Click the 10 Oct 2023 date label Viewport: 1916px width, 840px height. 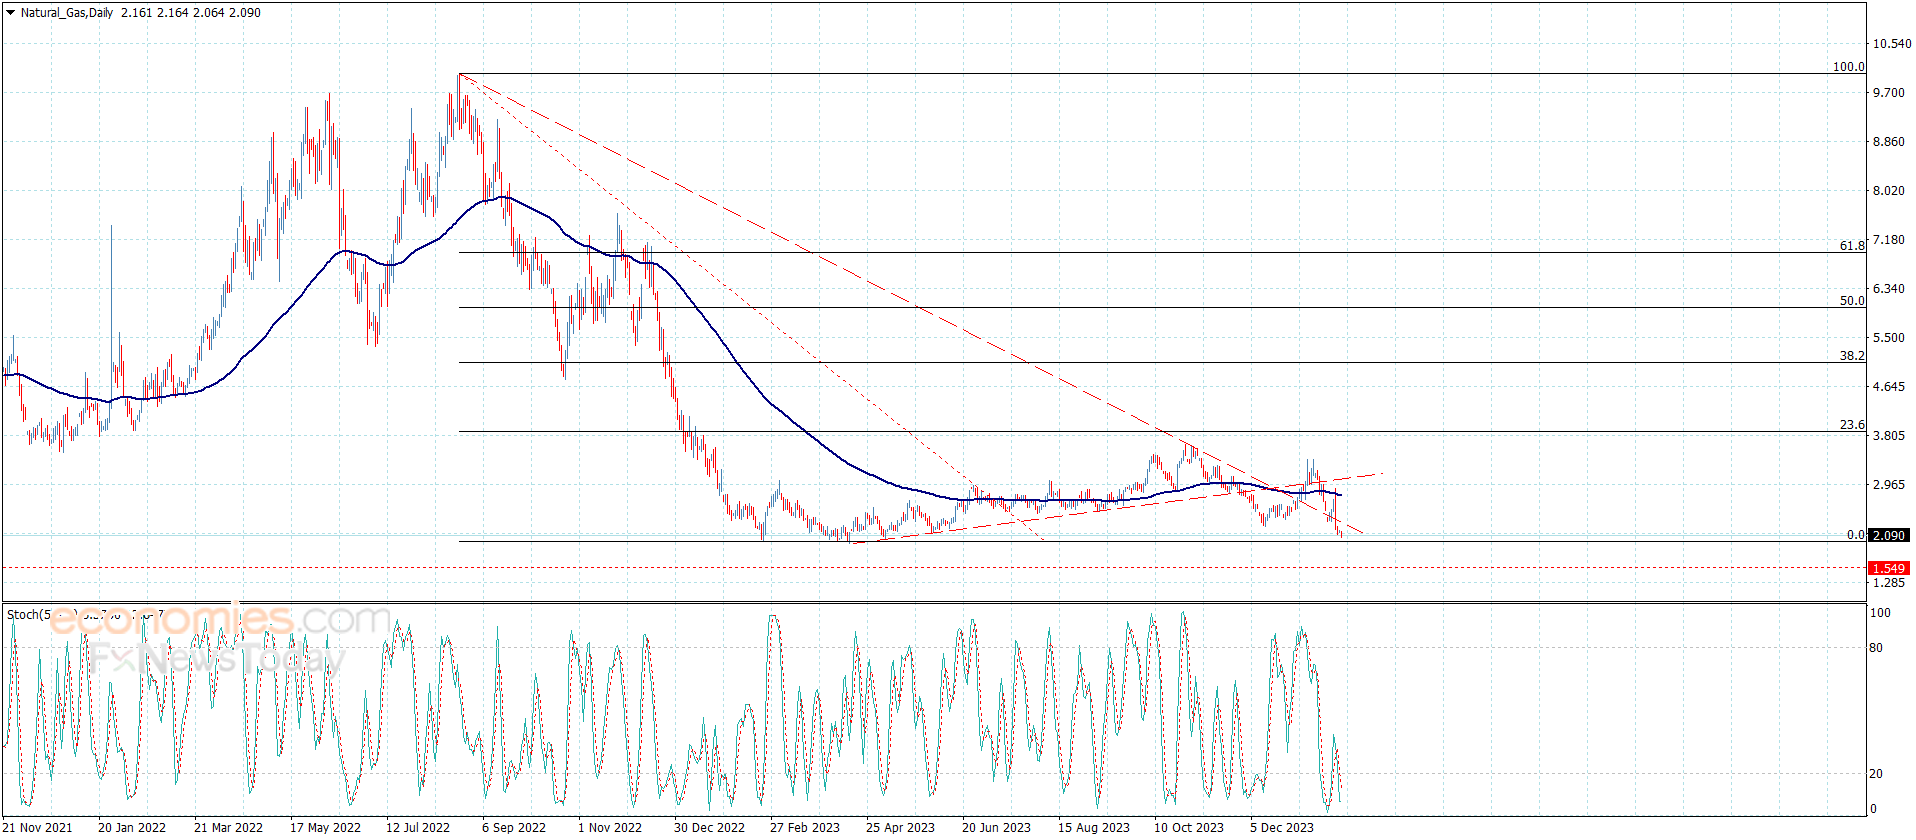point(1189,827)
